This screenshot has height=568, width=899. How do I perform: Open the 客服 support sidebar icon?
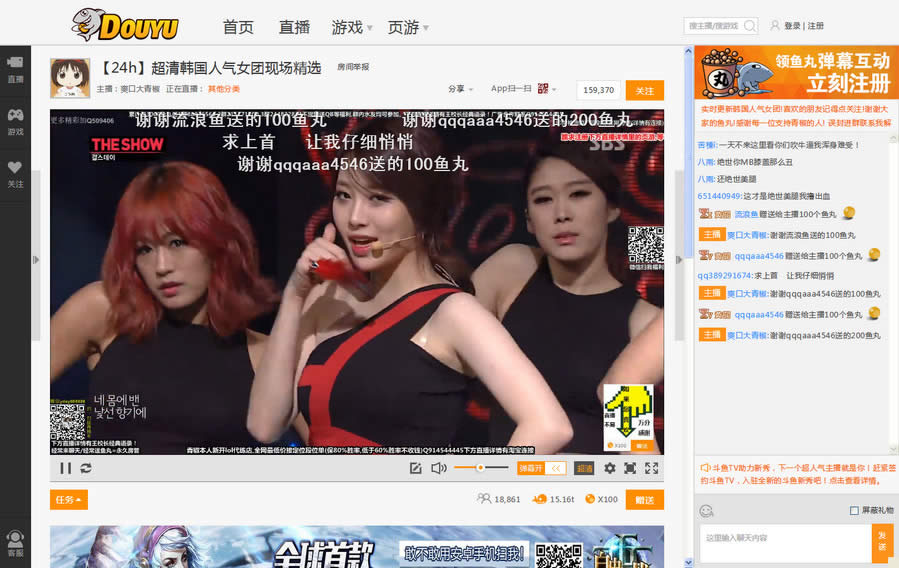coord(15,543)
